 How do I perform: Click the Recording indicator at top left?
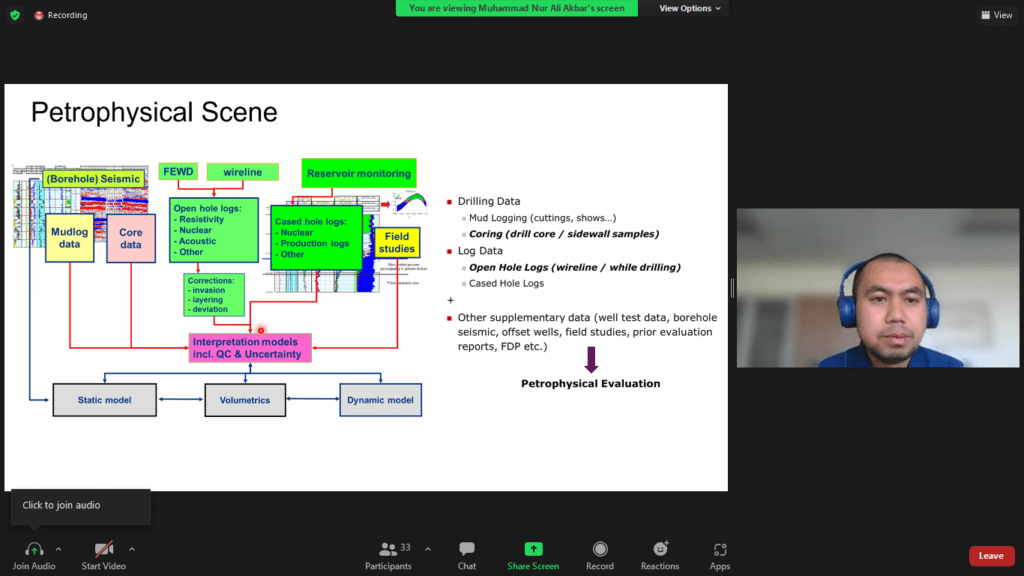(61, 15)
